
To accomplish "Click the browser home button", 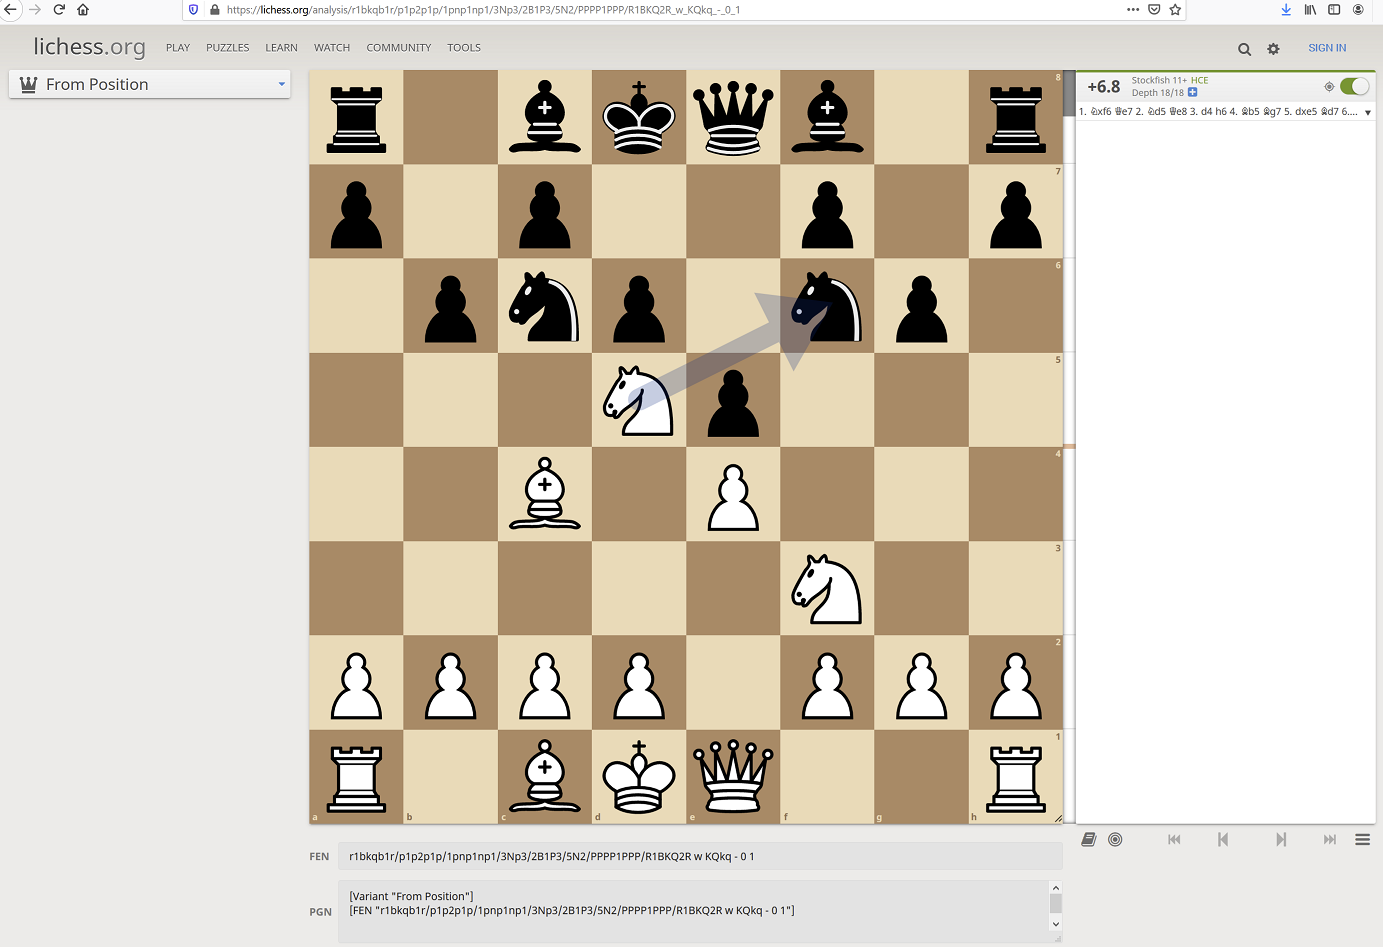I will coord(83,9).
